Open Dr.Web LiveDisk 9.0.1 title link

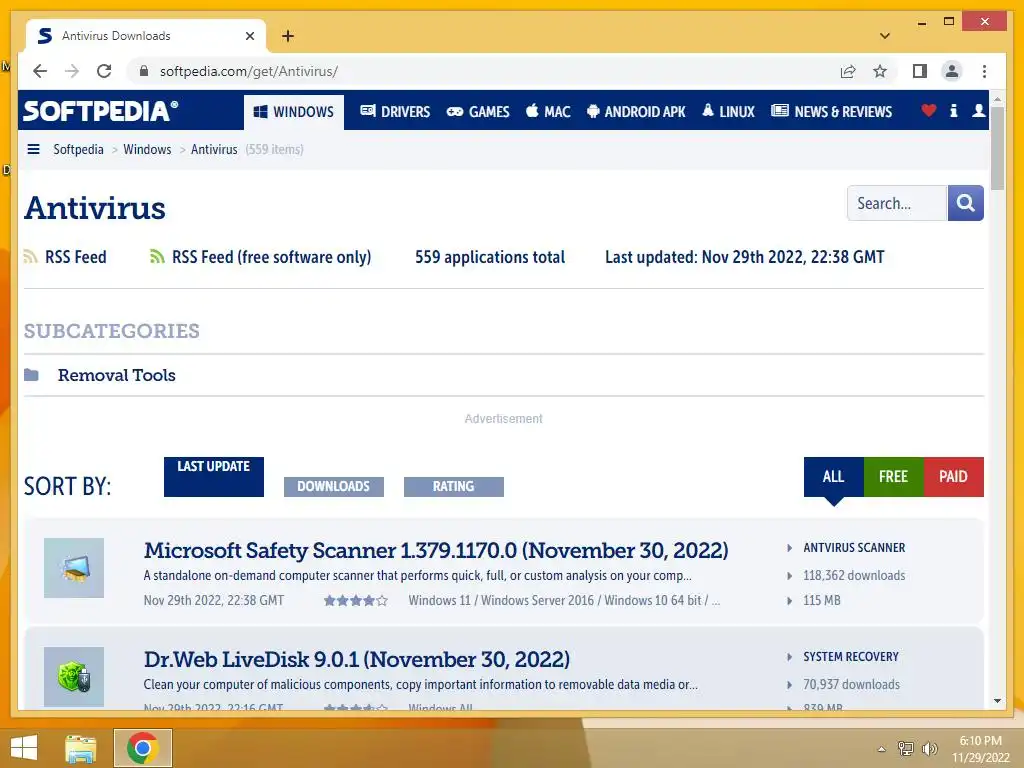pos(357,660)
